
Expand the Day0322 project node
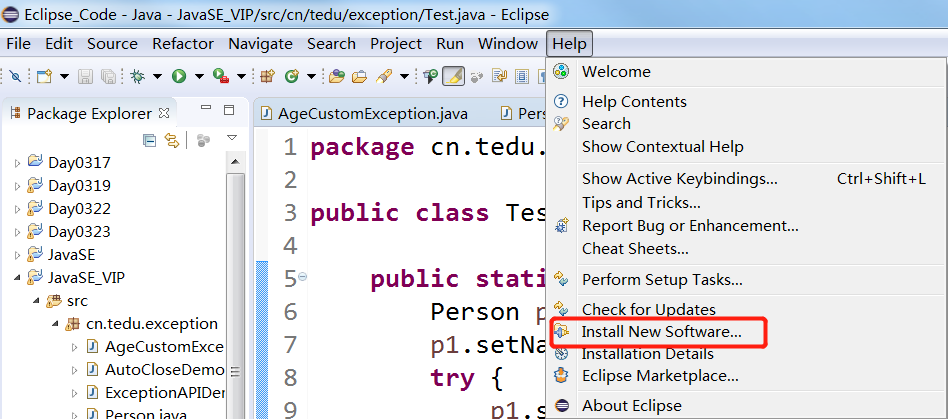pyautogui.click(x=17, y=209)
